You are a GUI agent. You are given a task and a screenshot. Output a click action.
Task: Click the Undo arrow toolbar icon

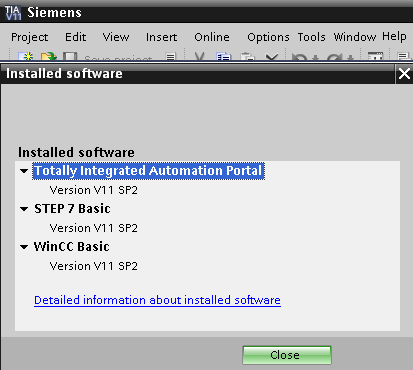tap(300, 57)
